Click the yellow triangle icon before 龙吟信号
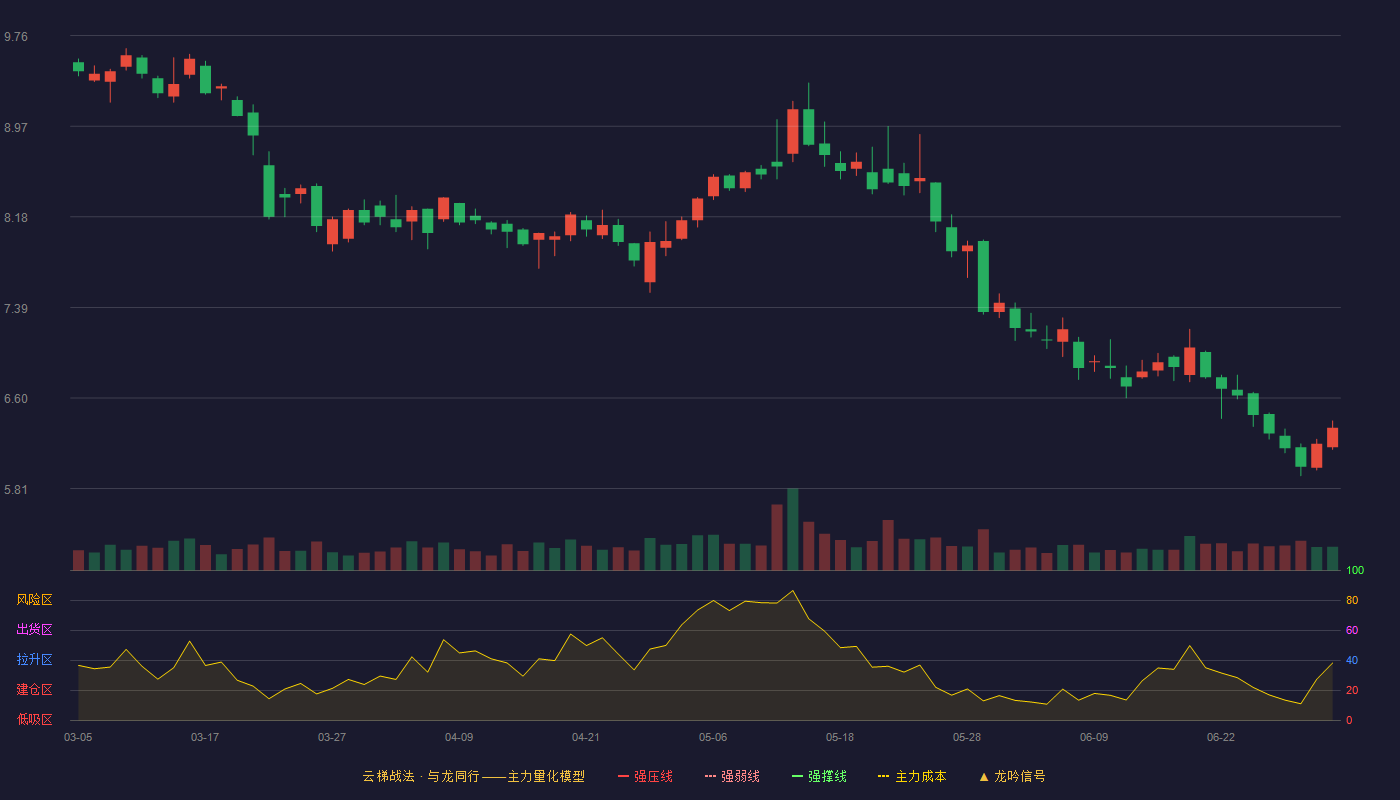Screen dimensions: 1400x800 984,776
